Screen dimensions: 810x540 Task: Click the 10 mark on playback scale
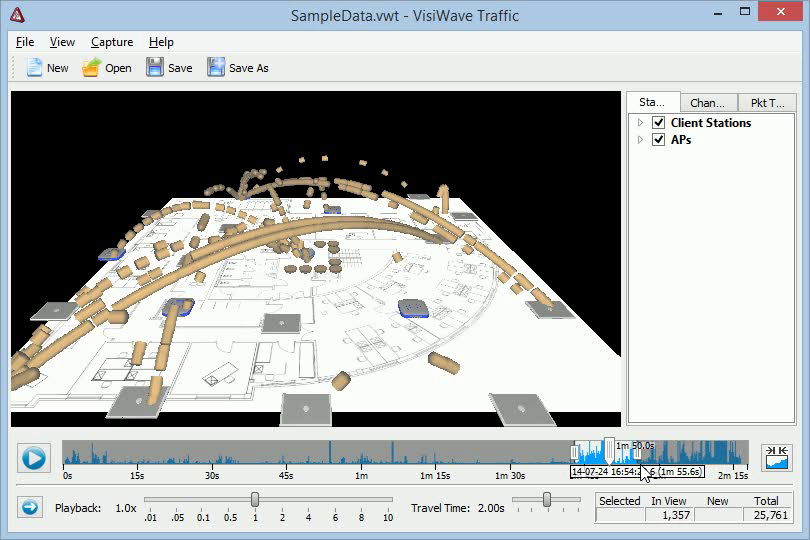tap(388, 517)
